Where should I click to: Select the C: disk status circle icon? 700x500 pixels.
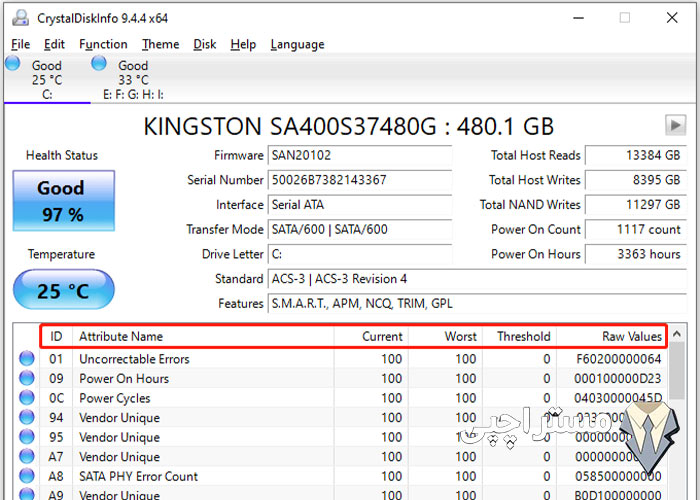(x=12, y=63)
